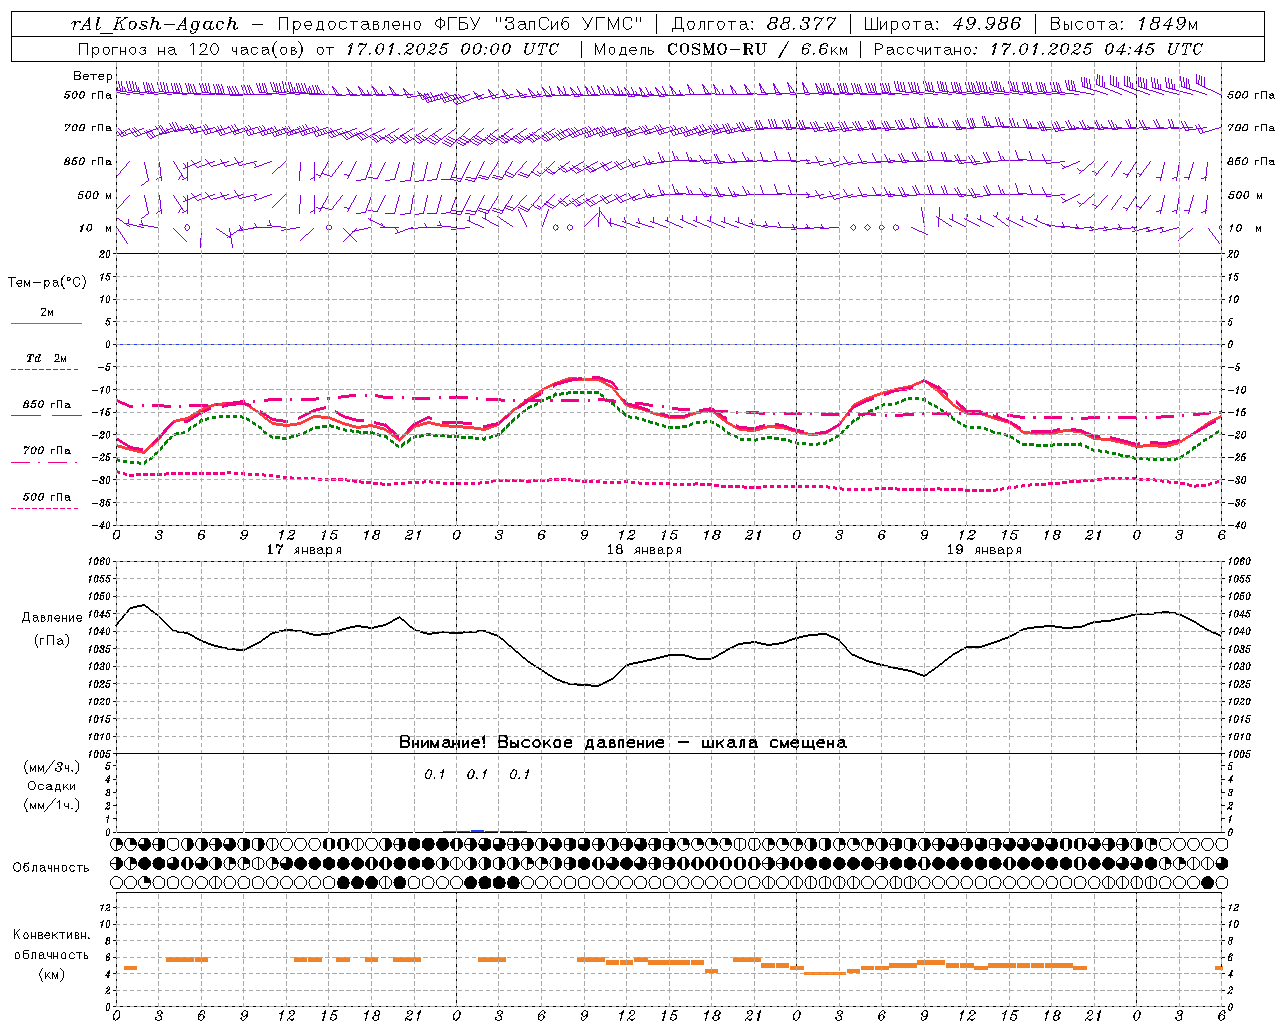1280x1024 pixels.
Task: Click the "Ветер" wind panel title
Action: (93, 76)
